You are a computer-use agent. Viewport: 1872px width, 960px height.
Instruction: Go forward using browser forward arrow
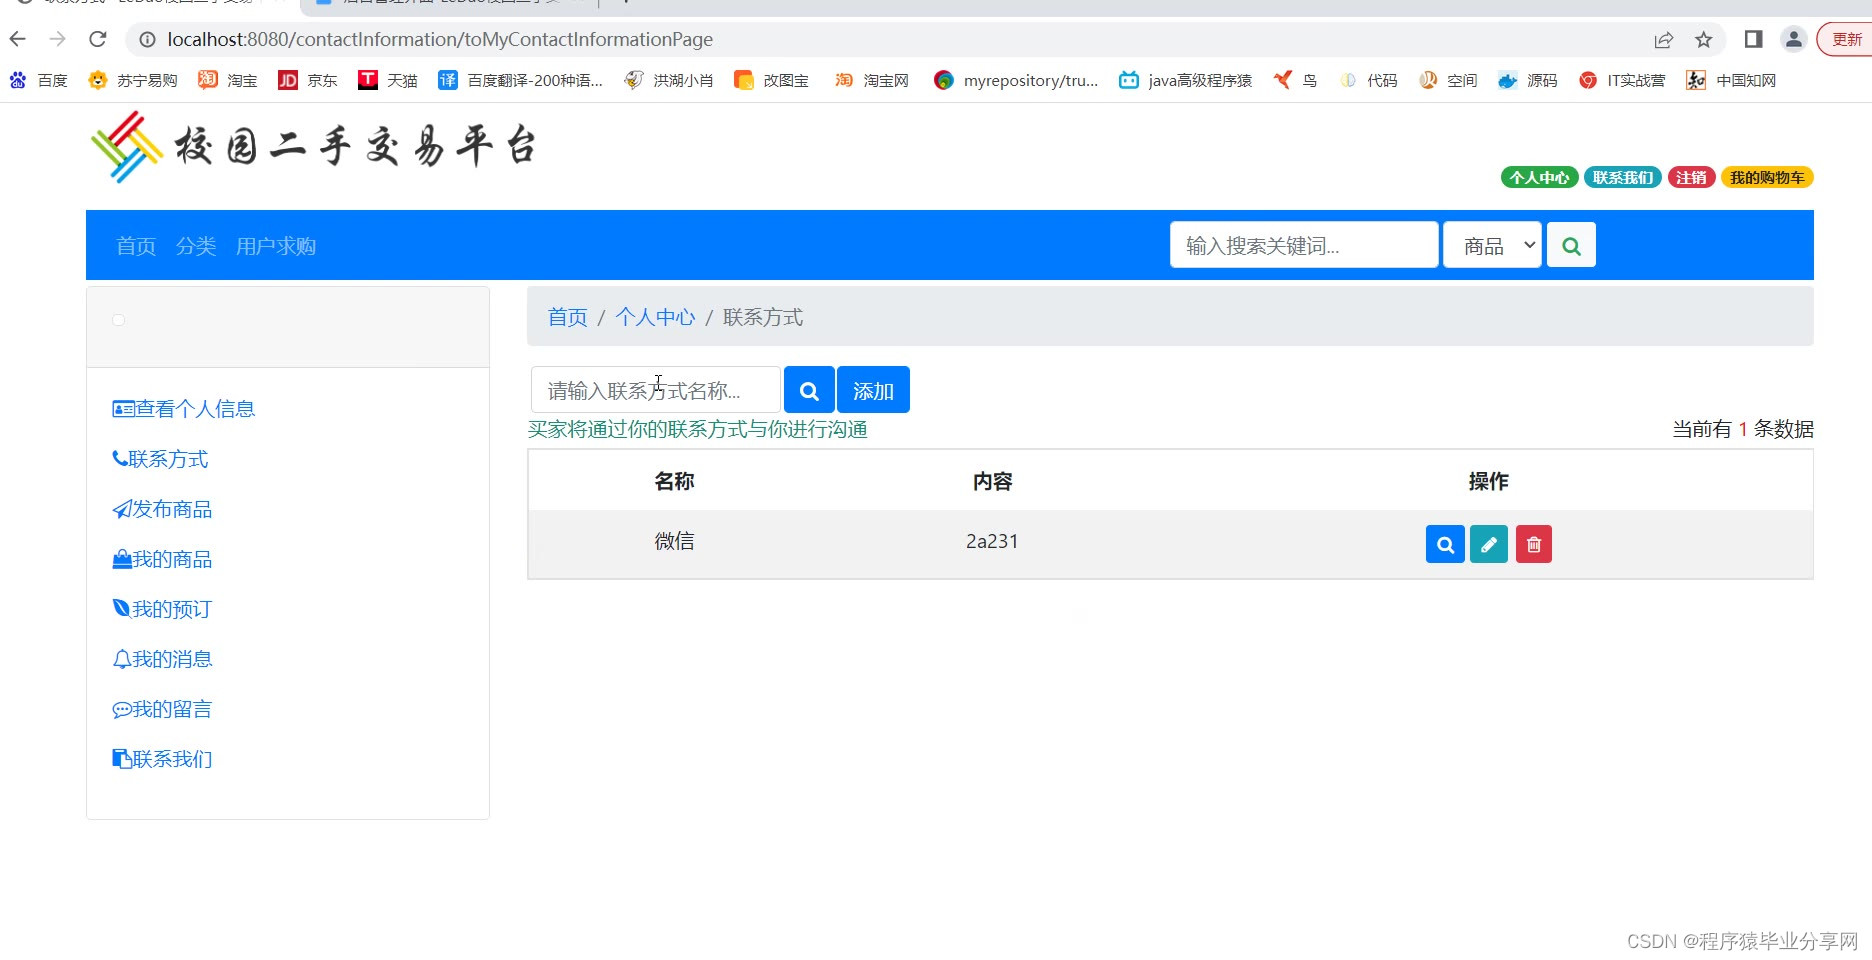click(x=58, y=39)
